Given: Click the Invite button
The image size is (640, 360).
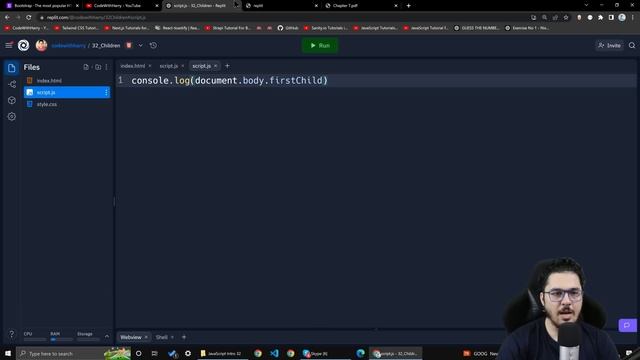Looking at the screenshot, I should click(x=609, y=45).
